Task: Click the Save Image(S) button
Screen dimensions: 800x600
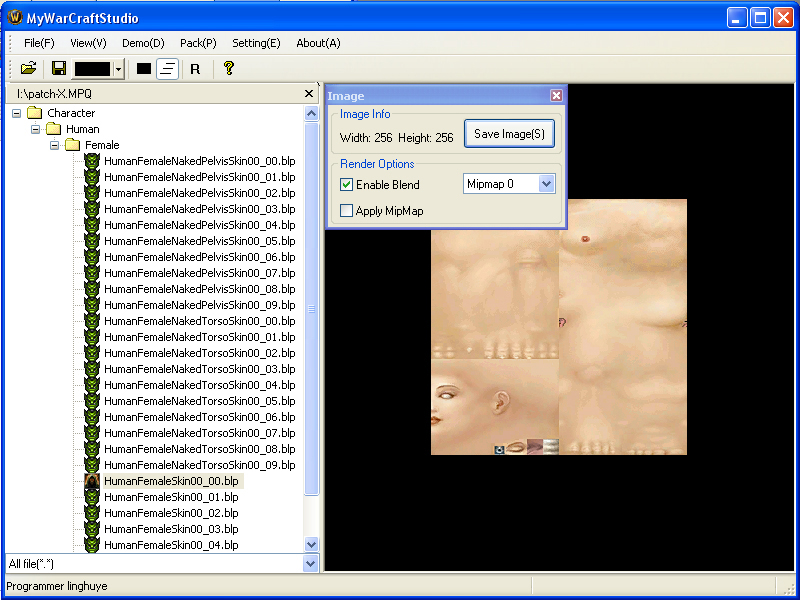Action: [x=509, y=134]
